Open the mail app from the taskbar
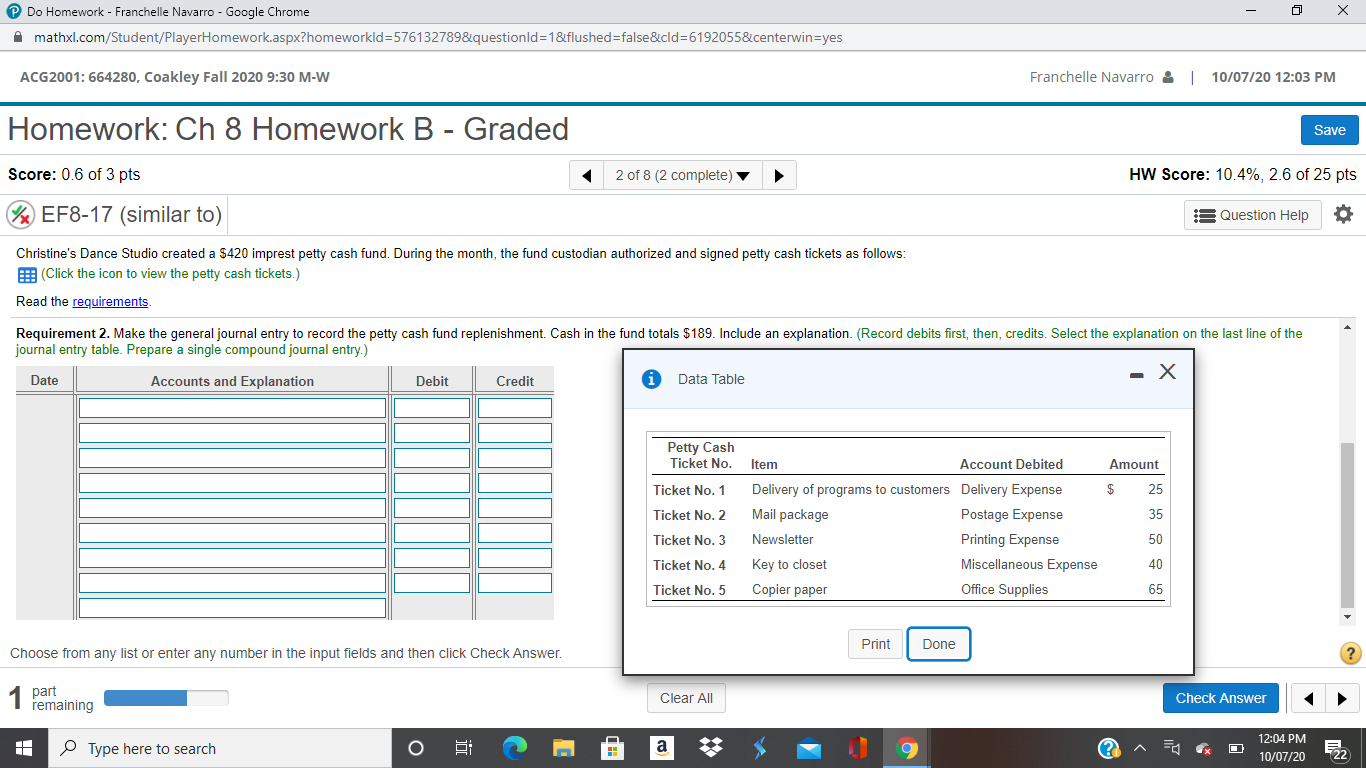 point(808,747)
